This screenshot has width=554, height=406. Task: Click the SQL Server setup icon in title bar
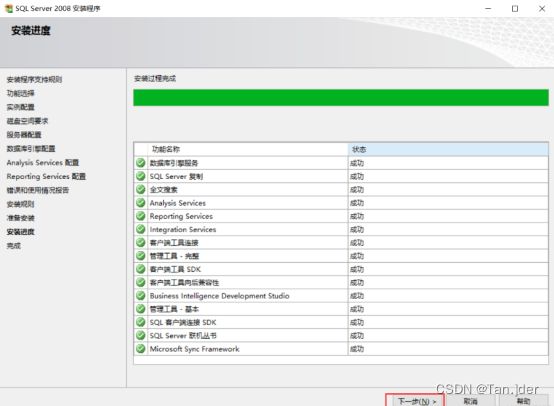8,8
